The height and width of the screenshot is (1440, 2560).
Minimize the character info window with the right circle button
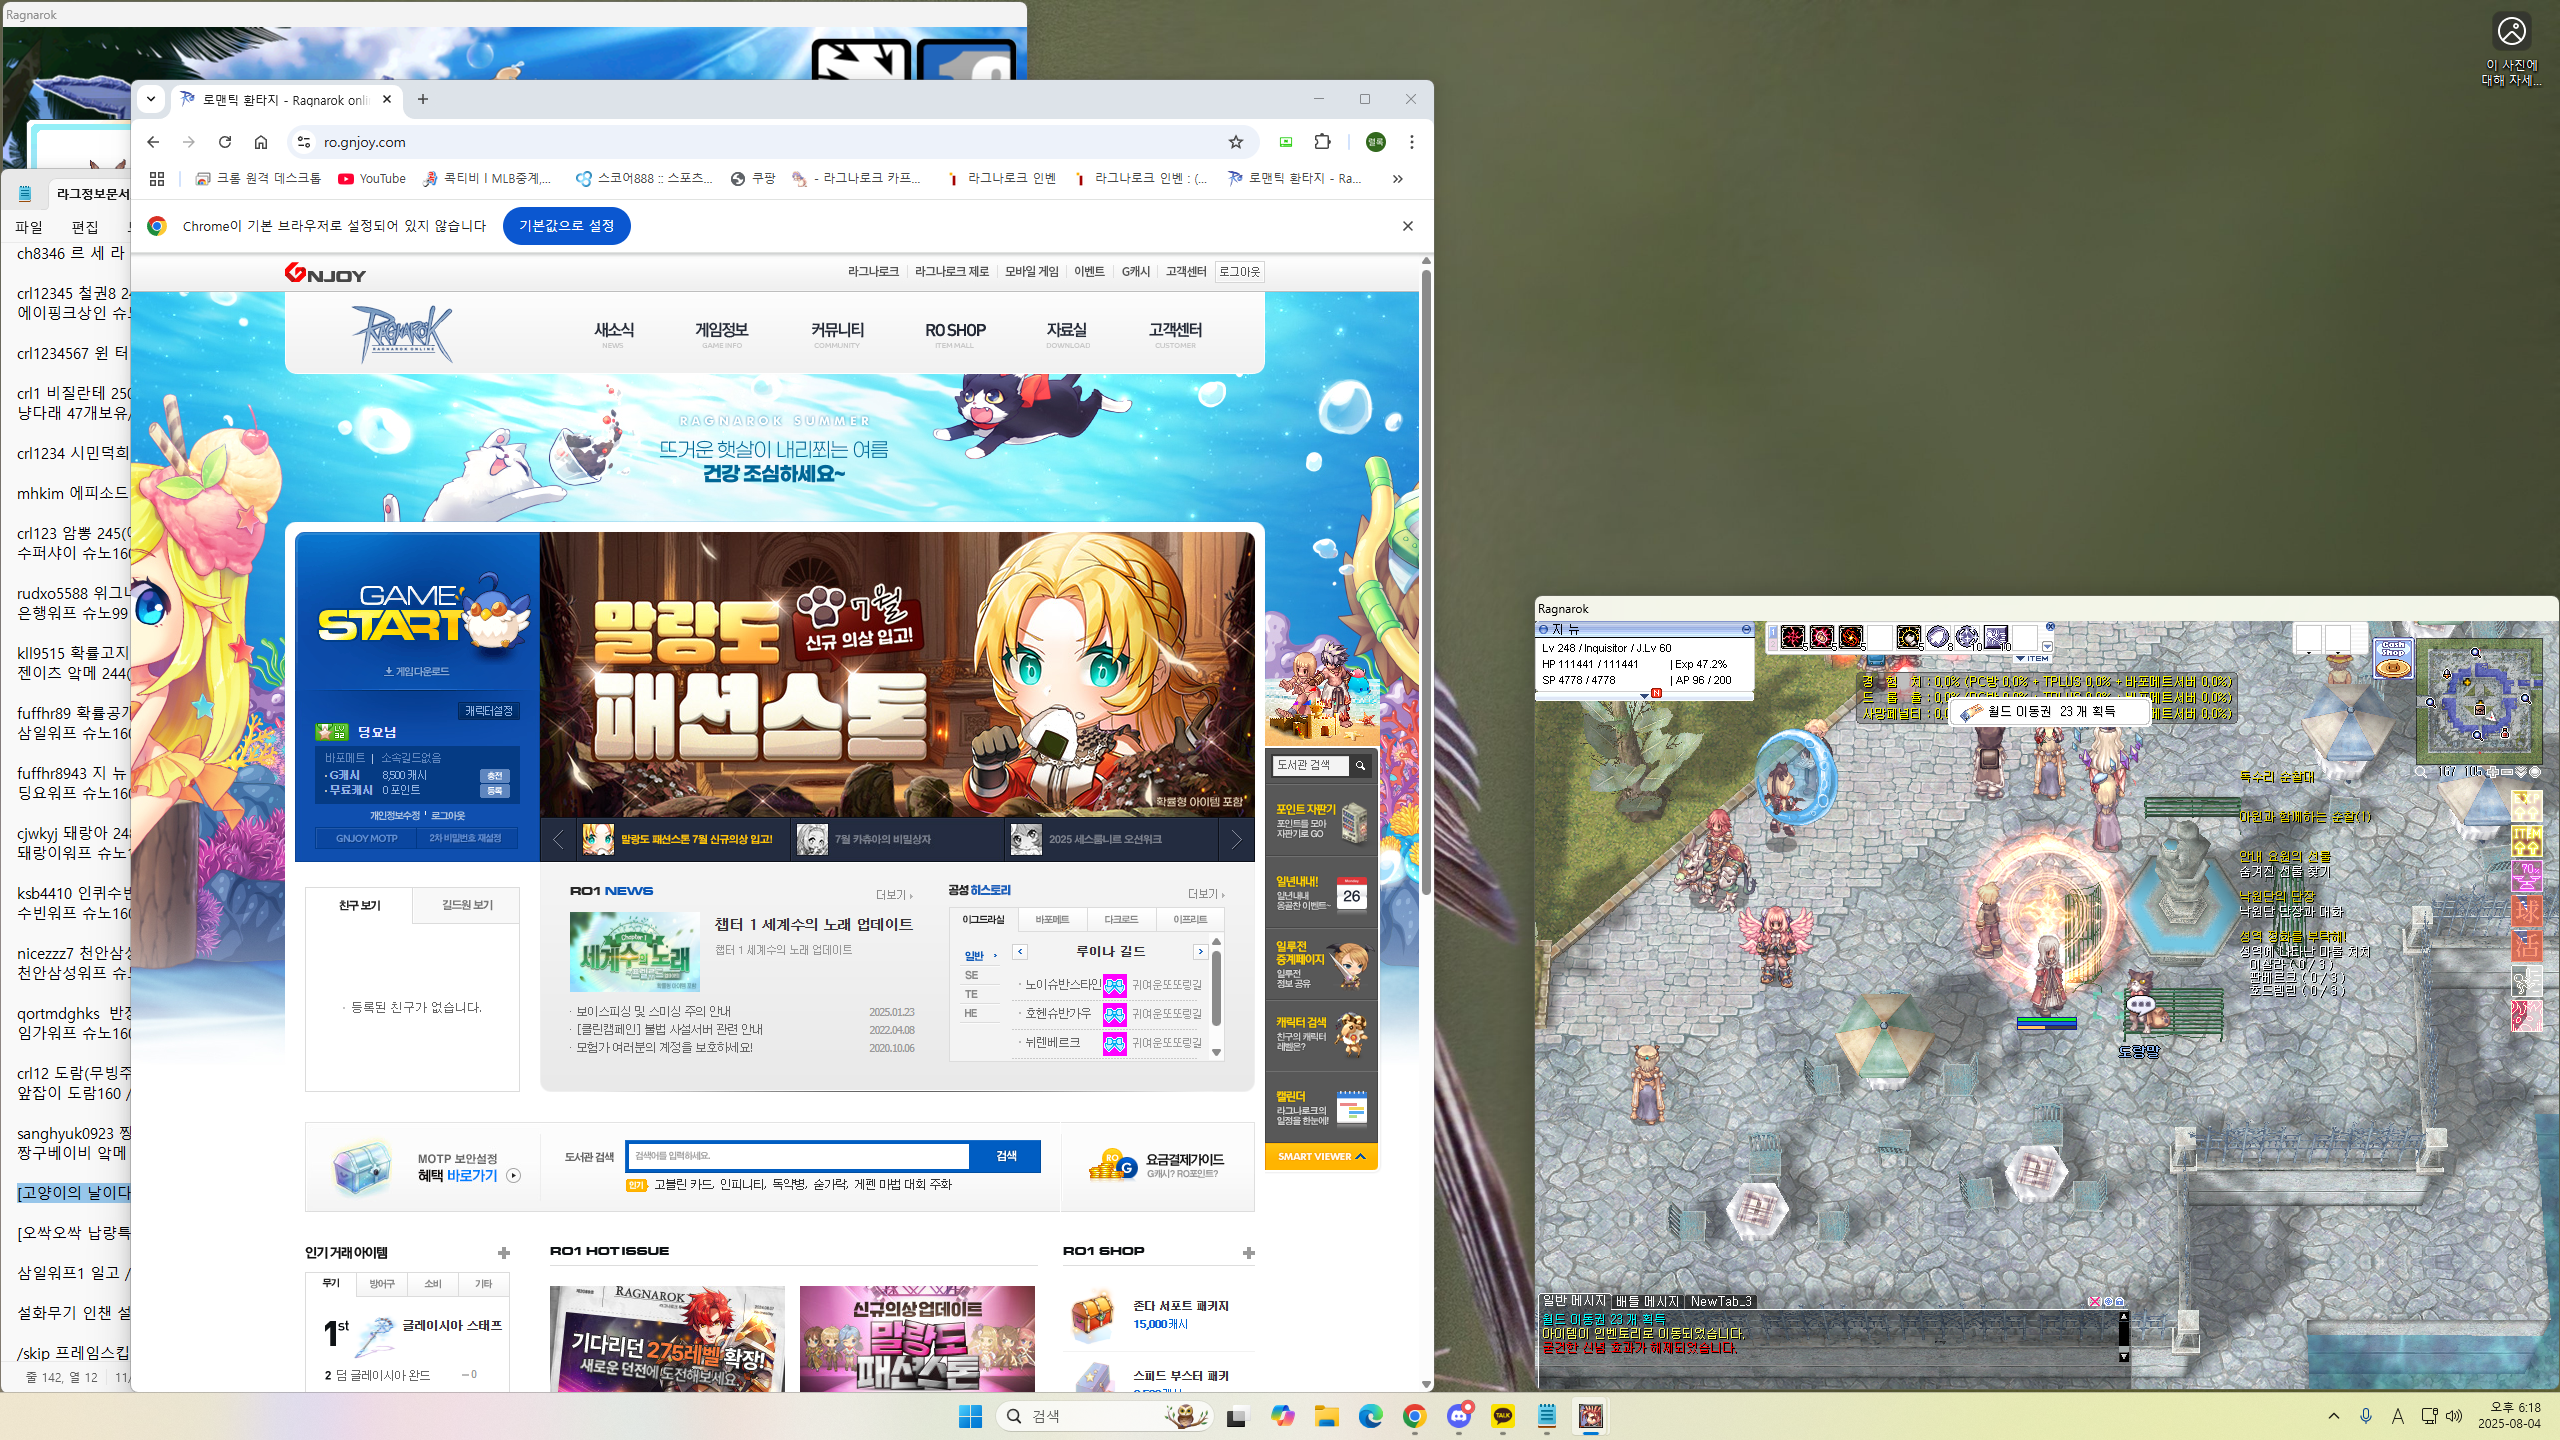(1746, 629)
